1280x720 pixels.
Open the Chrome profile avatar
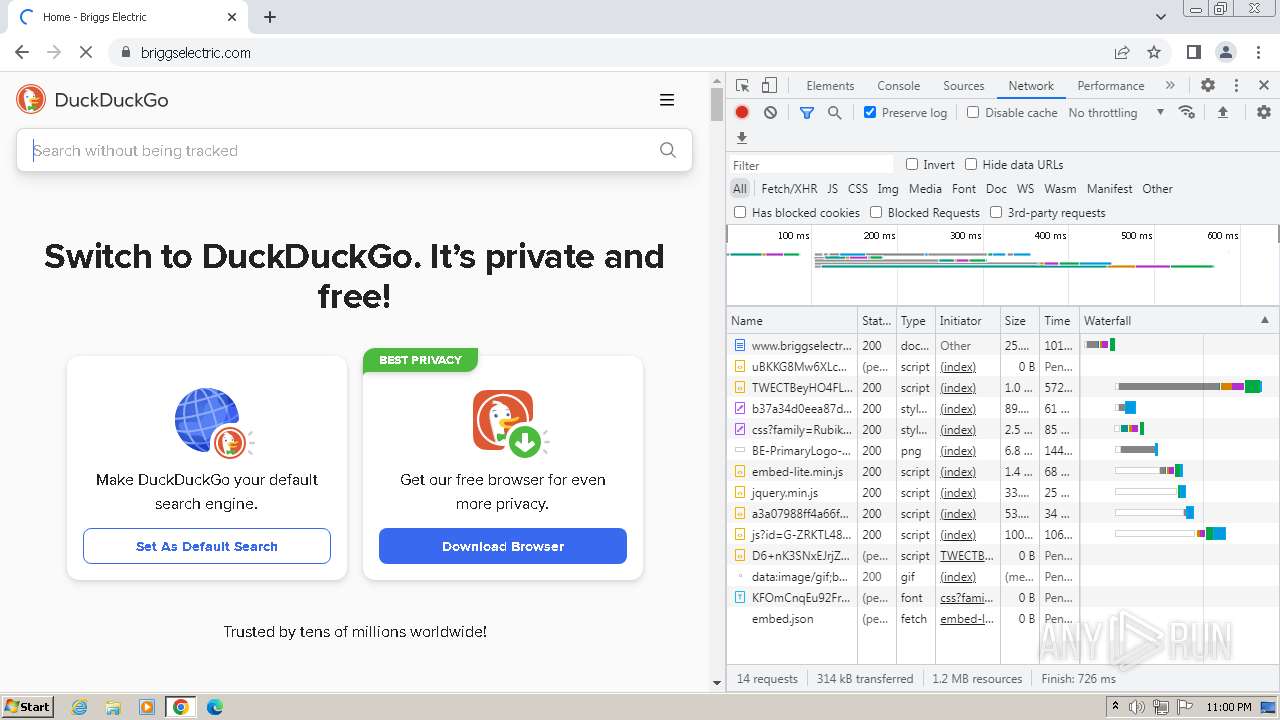click(x=1225, y=53)
